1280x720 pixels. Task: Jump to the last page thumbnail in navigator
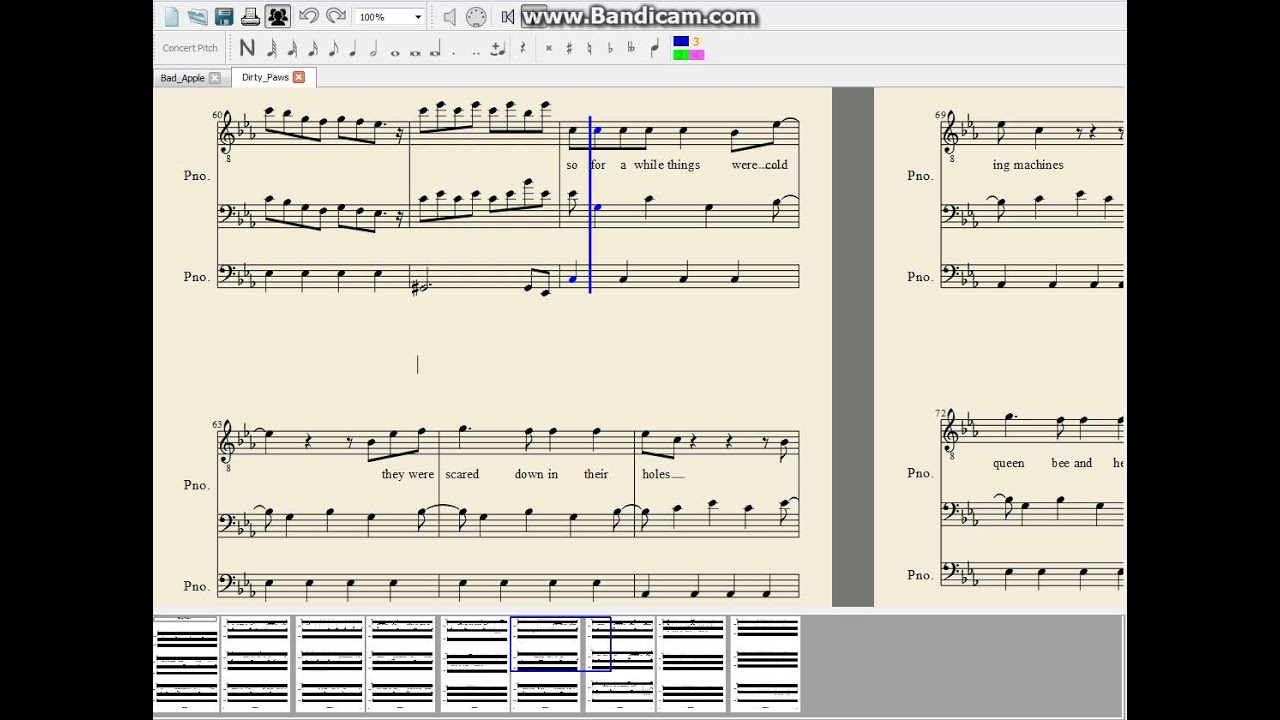[x=766, y=664]
